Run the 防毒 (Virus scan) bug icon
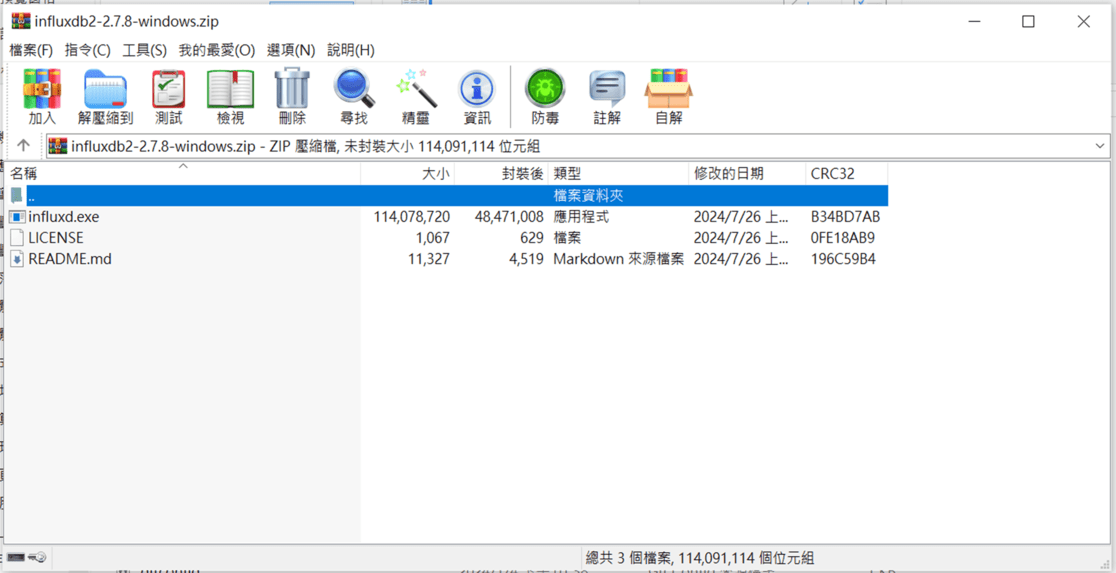This screenshot has width=1116, height=573. point(544,88)
